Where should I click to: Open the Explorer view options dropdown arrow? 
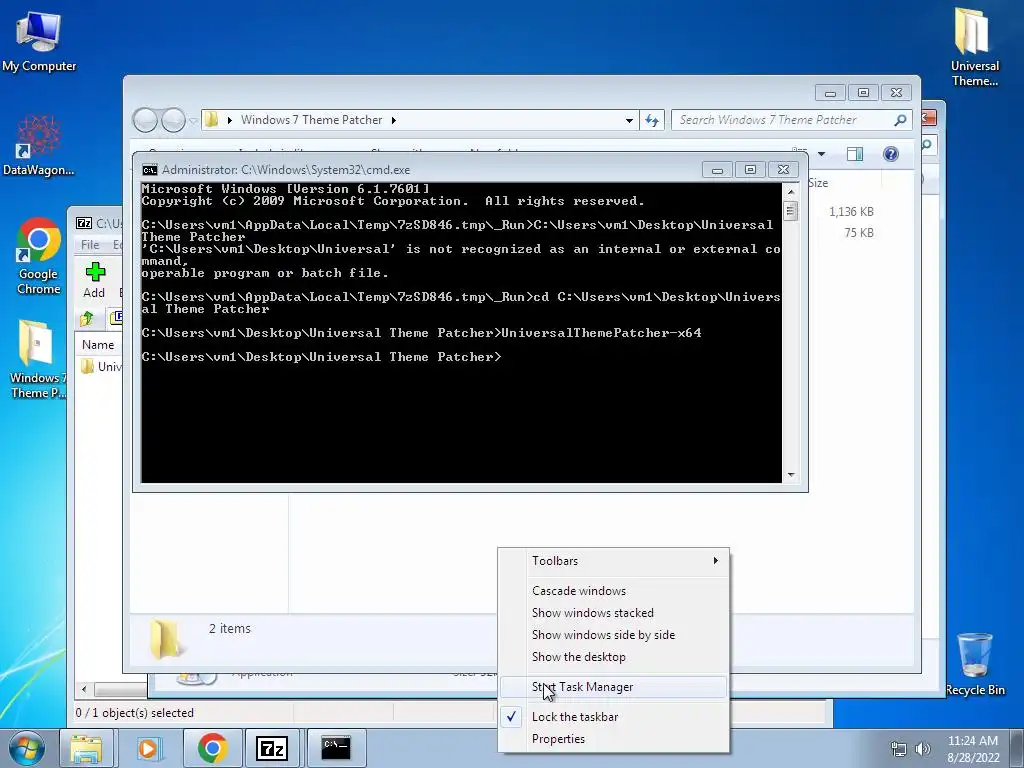coord(822,154)
